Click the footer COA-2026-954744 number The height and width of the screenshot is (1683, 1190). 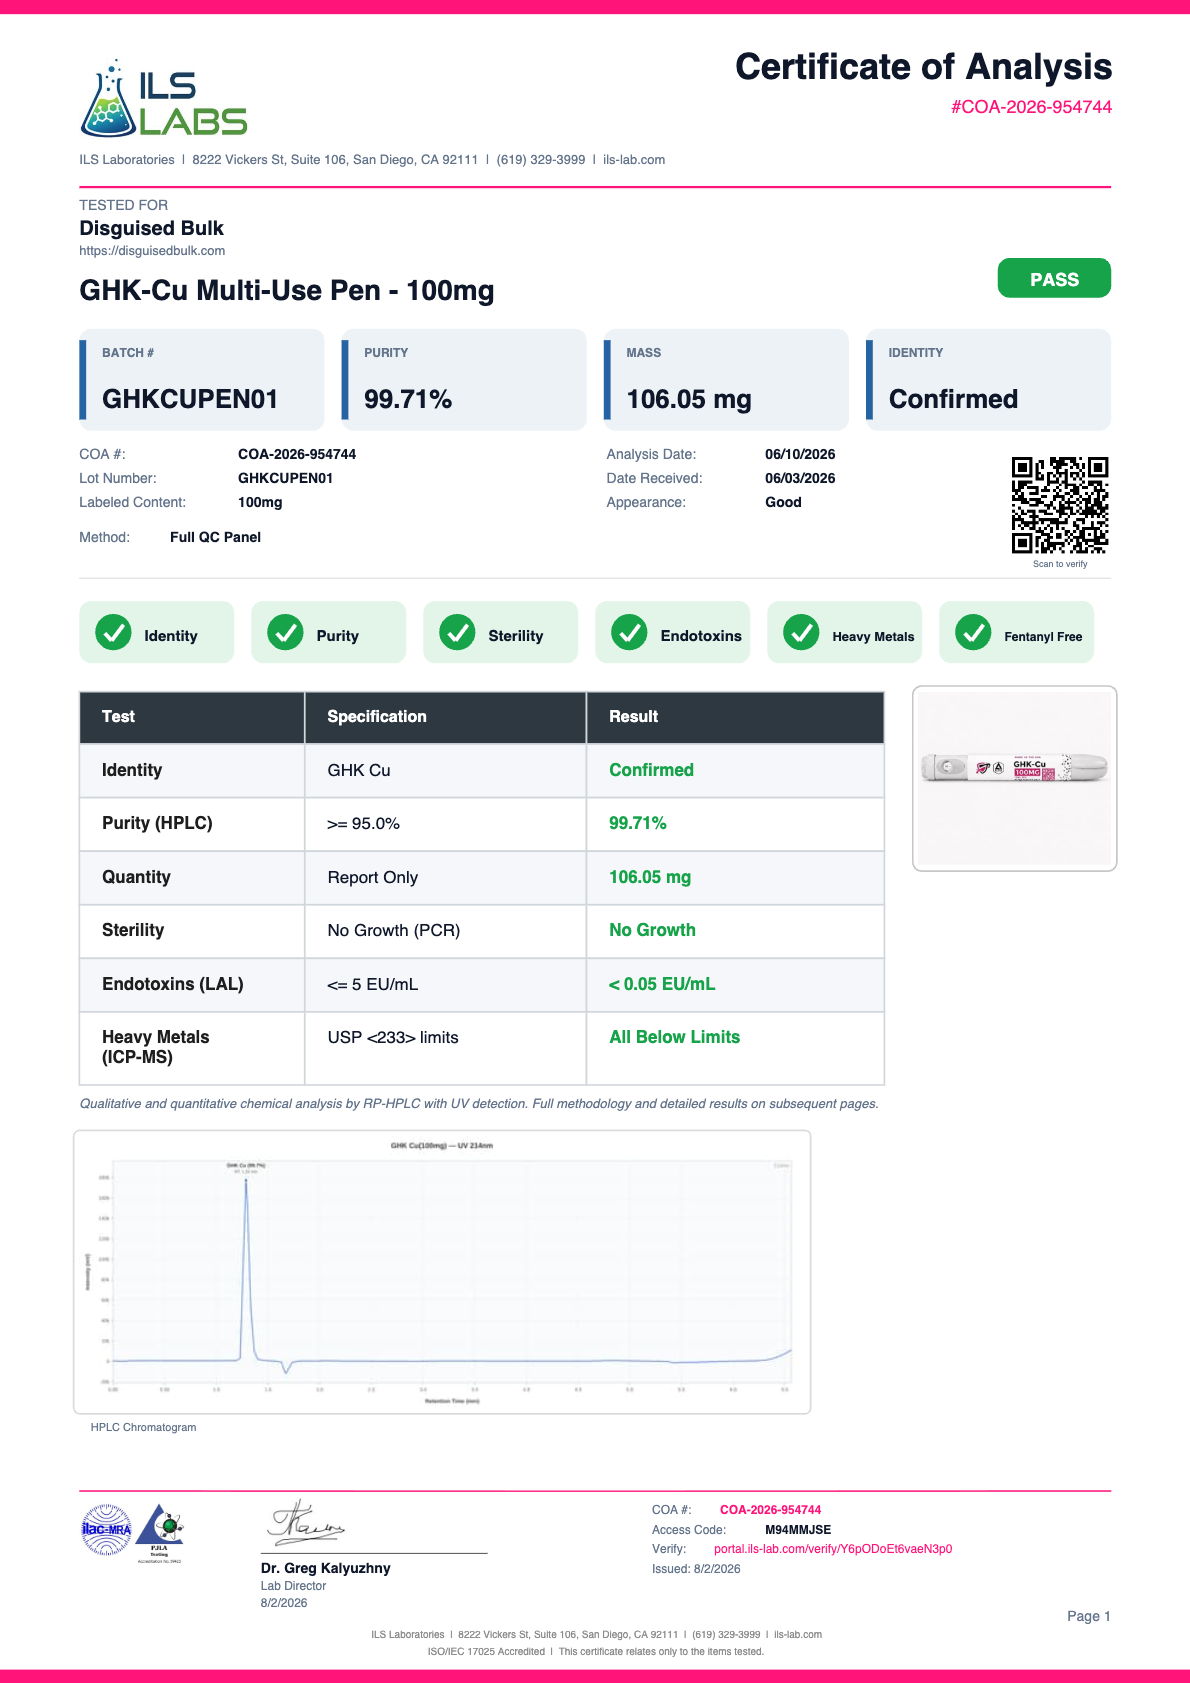click(771, 1510)
